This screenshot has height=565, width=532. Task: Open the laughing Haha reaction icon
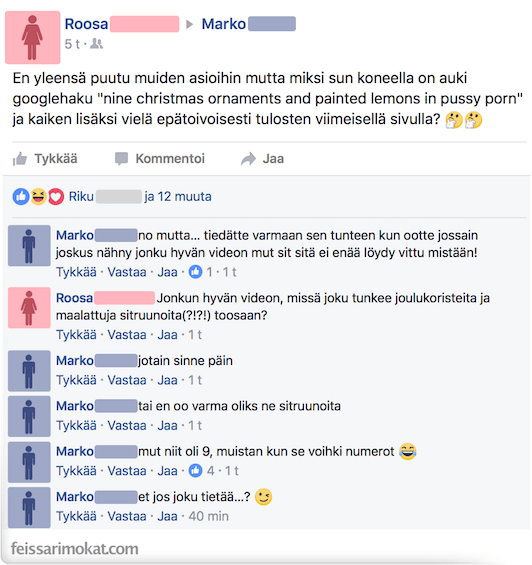point(38,197)
